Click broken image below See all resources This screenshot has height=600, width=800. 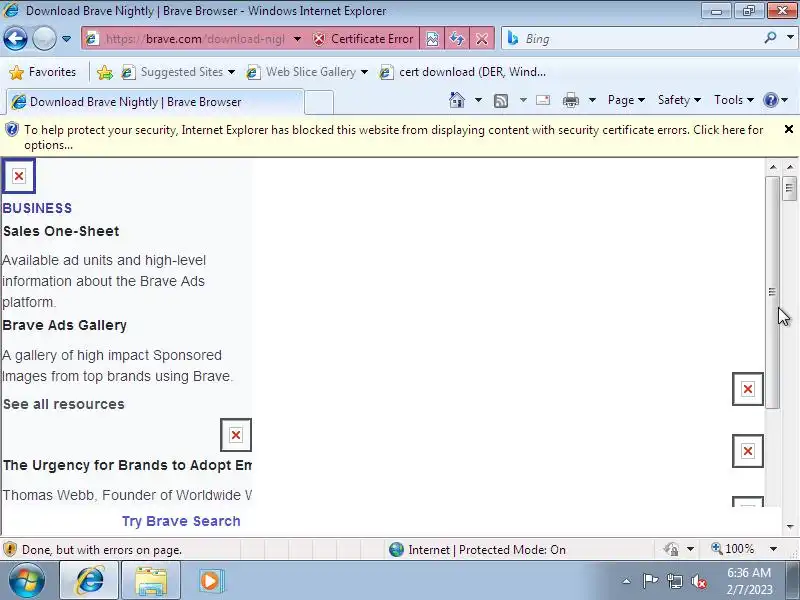tap(236, 435)
